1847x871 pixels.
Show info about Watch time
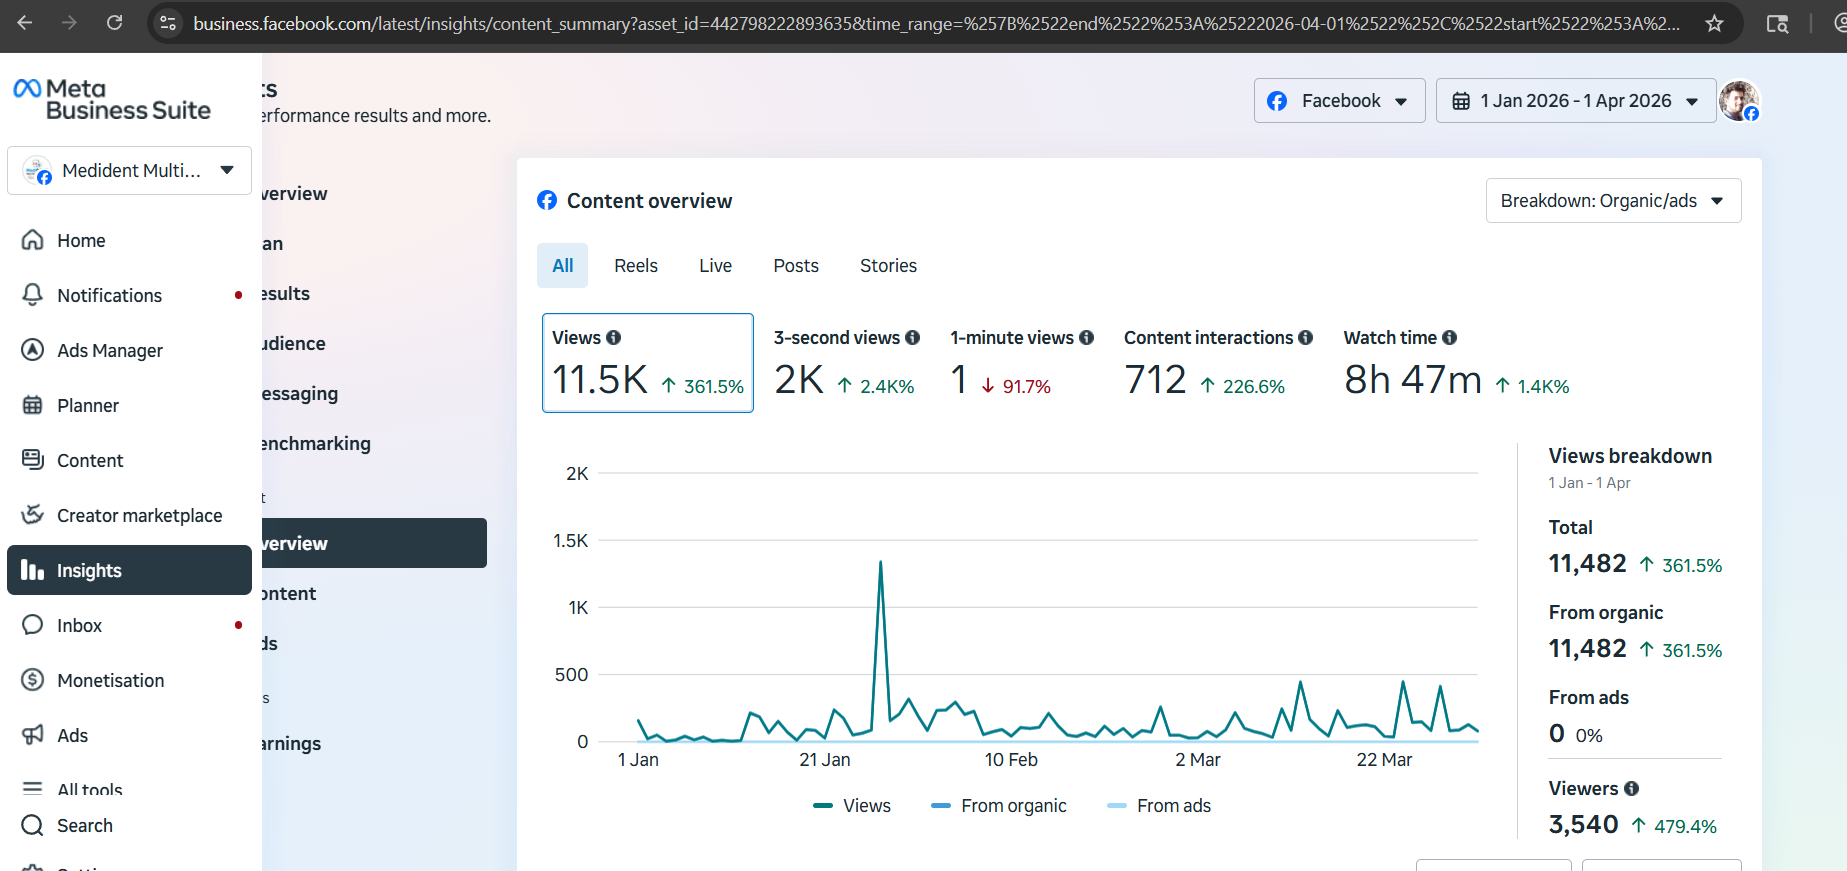pos(1450,338)
